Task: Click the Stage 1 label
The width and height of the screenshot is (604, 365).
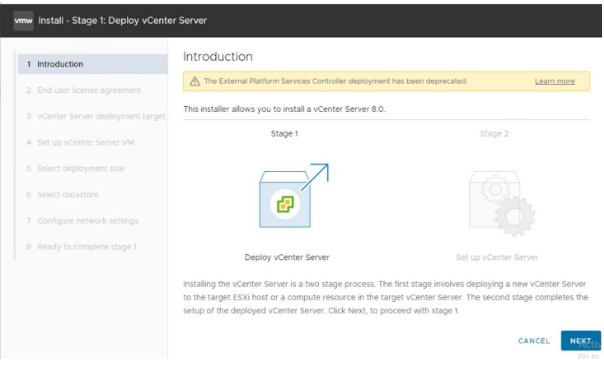Action: coord(284,134)
